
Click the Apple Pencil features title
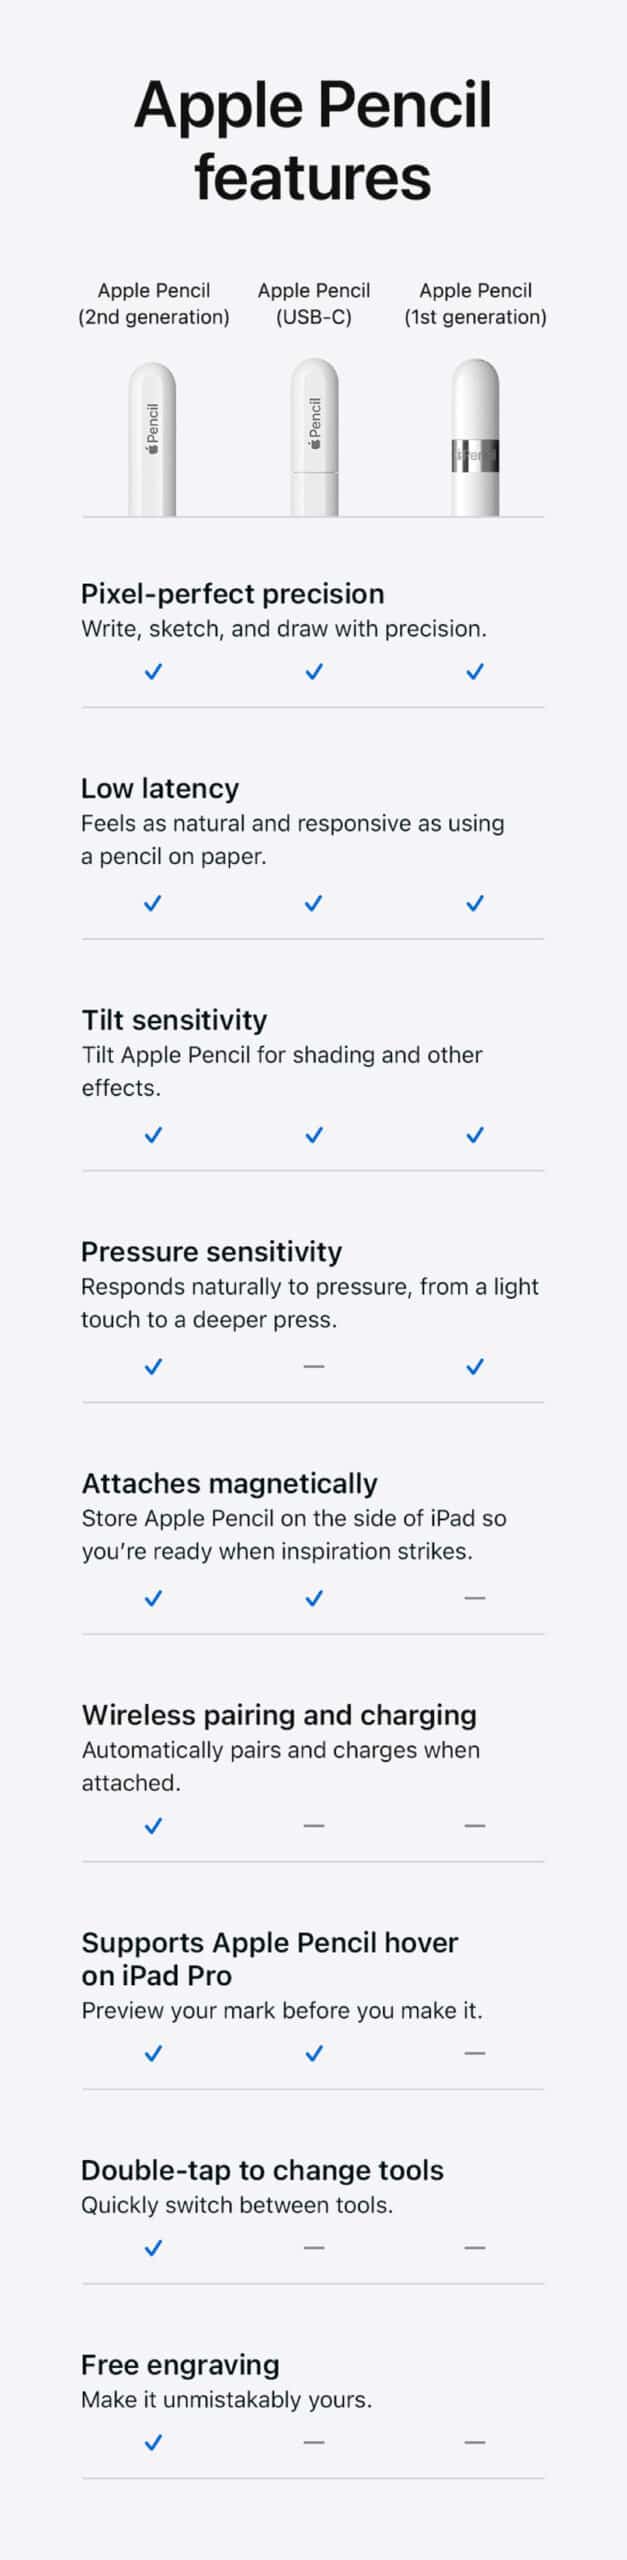313,141
